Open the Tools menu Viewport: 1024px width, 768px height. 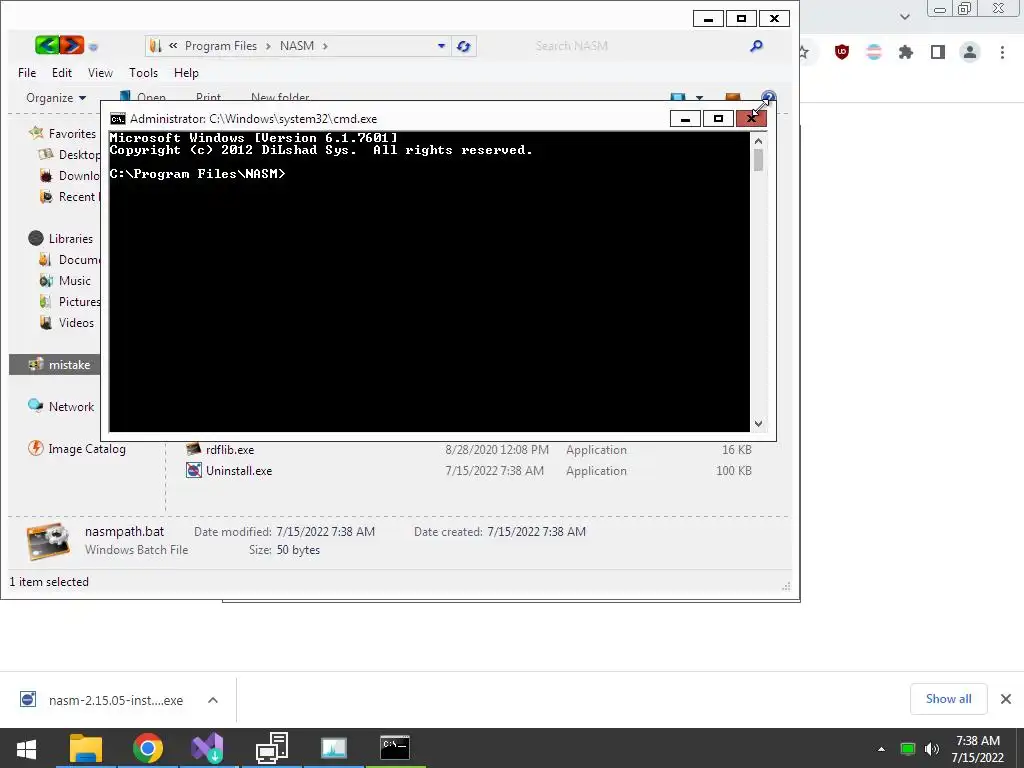click(143, 72)
